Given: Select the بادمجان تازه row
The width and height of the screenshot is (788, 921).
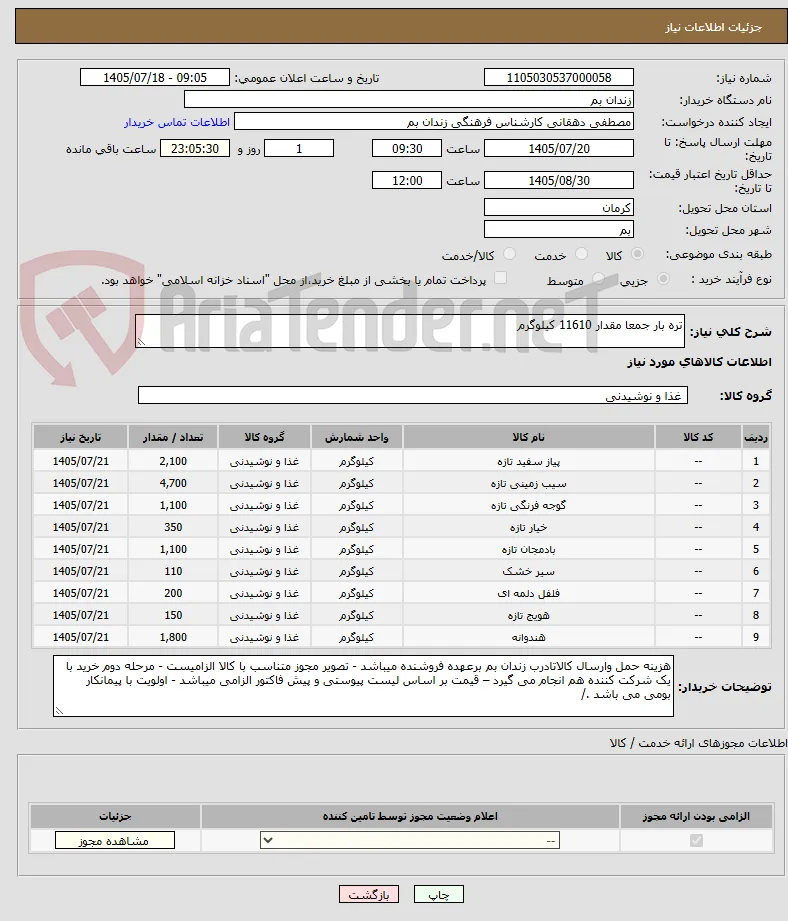Looking at the screenshot, I should 401,549.
